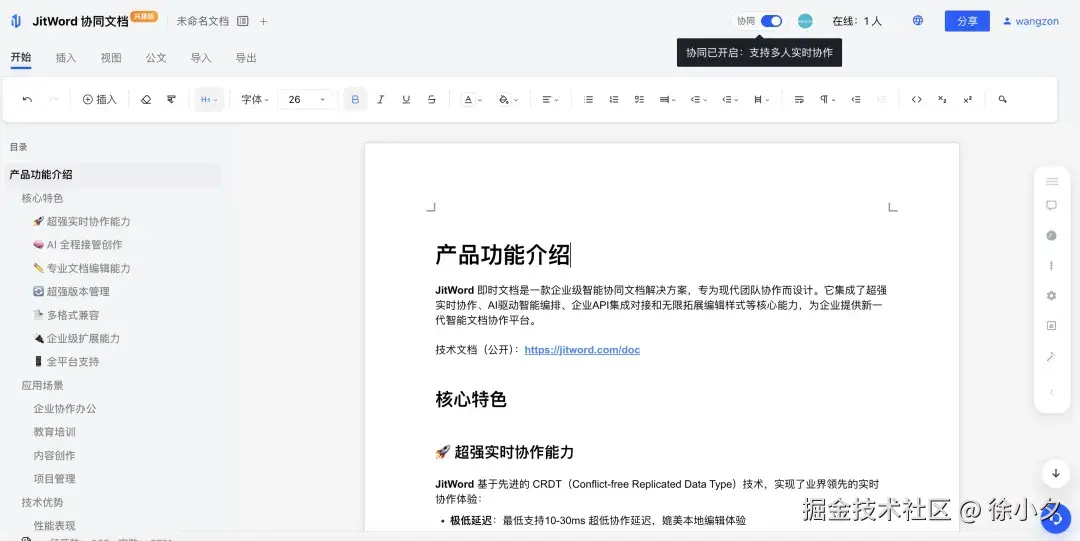The image size is (1080, 541).
Task: Switch to the 导入 tab
Action: (x=200, y=58)
